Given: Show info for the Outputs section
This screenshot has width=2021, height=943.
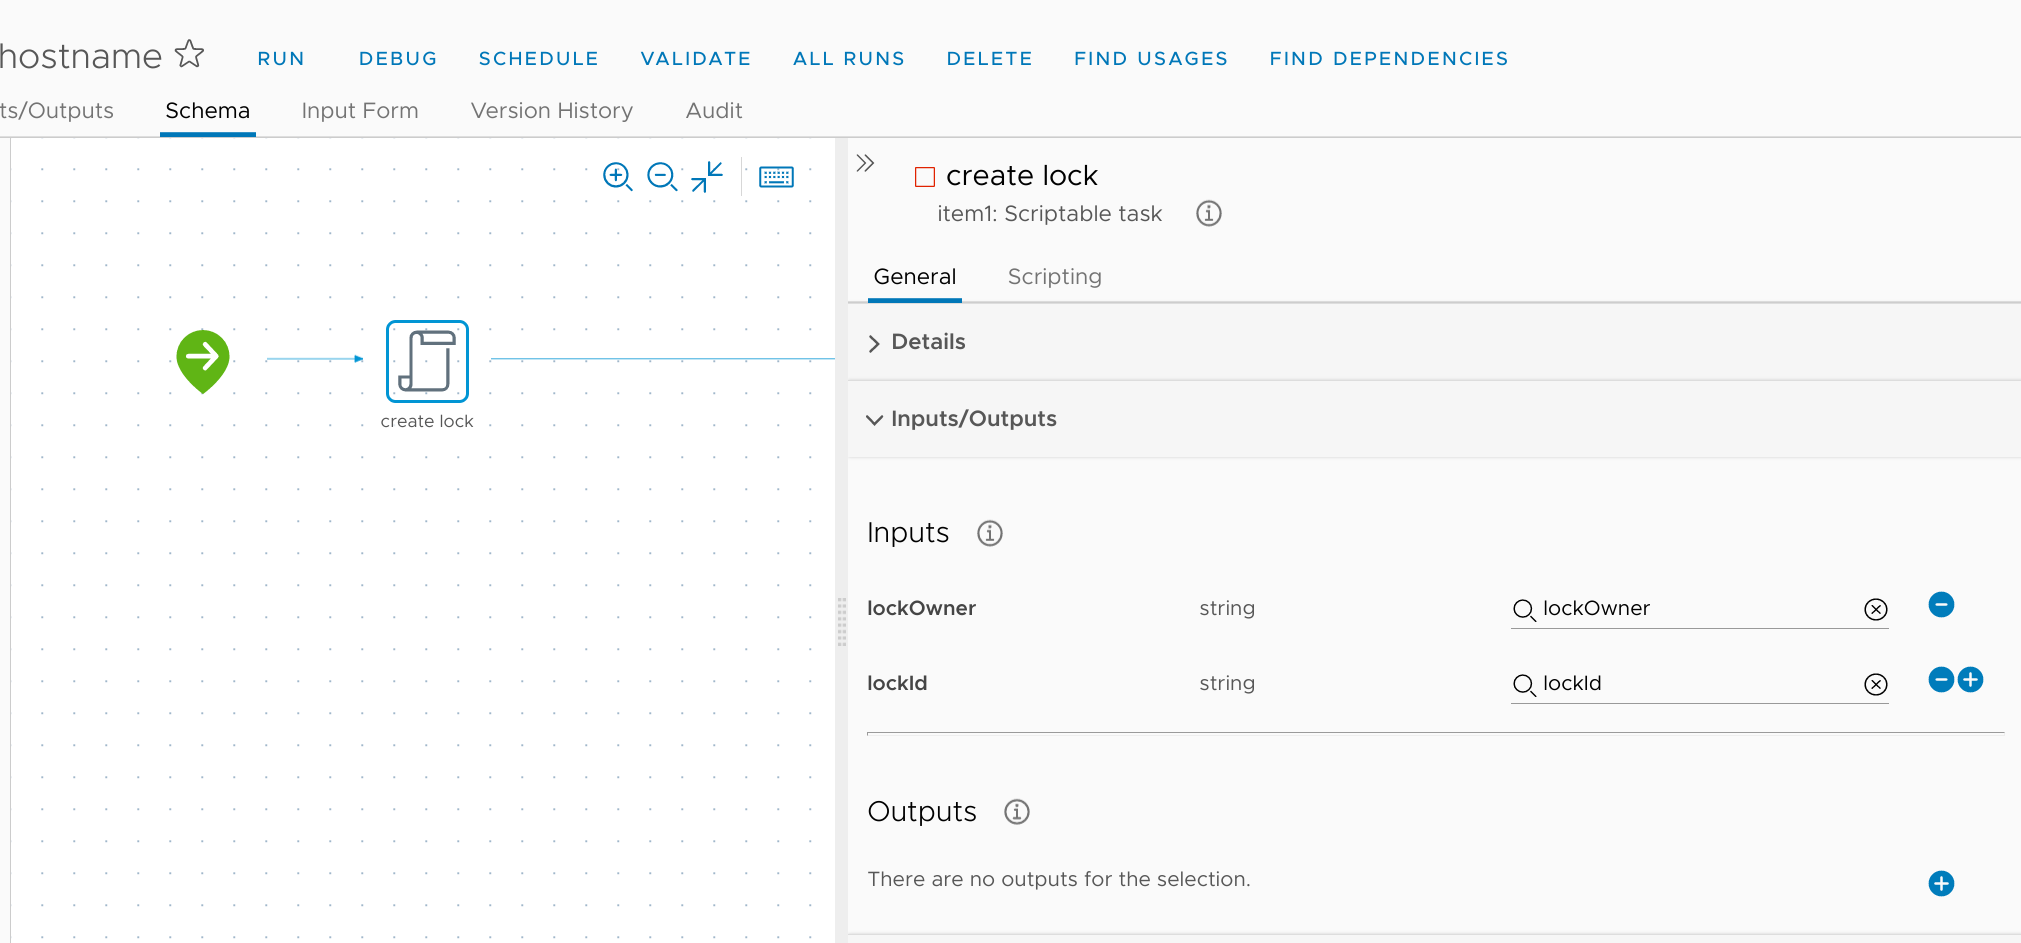Looking at the screenshot, I should tap(1017, 812).
